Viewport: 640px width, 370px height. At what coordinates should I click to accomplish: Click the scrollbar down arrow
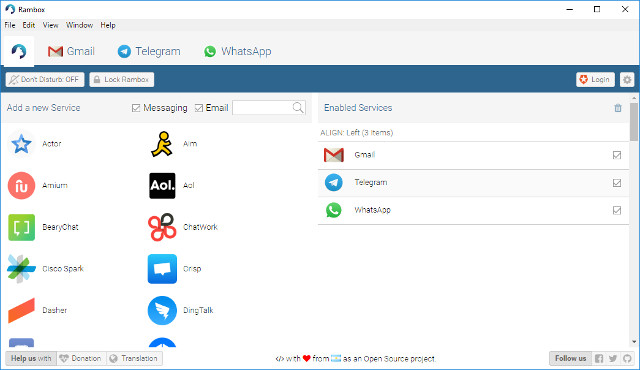pos(633,342)
